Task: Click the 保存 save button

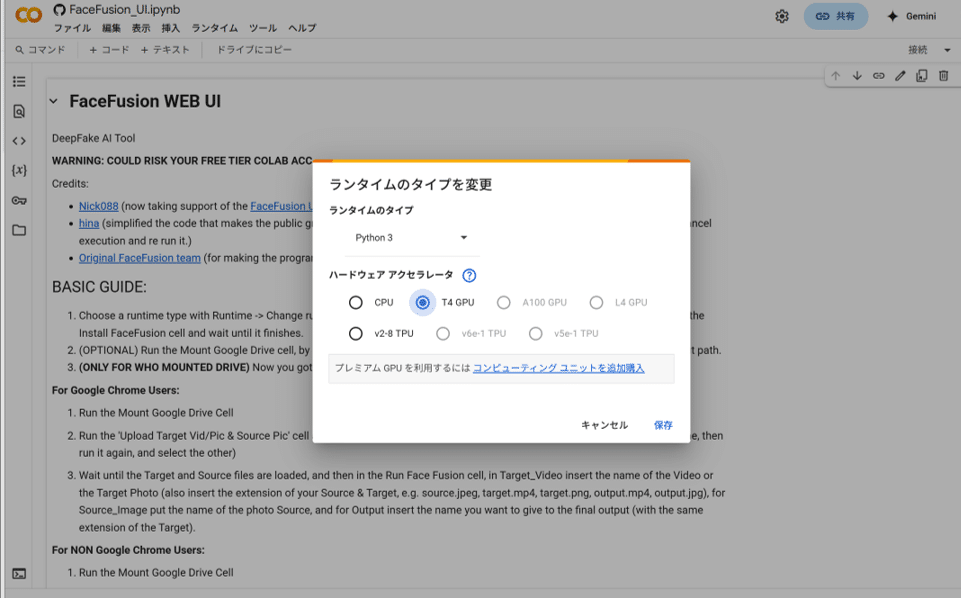Action: click(663, 425)
